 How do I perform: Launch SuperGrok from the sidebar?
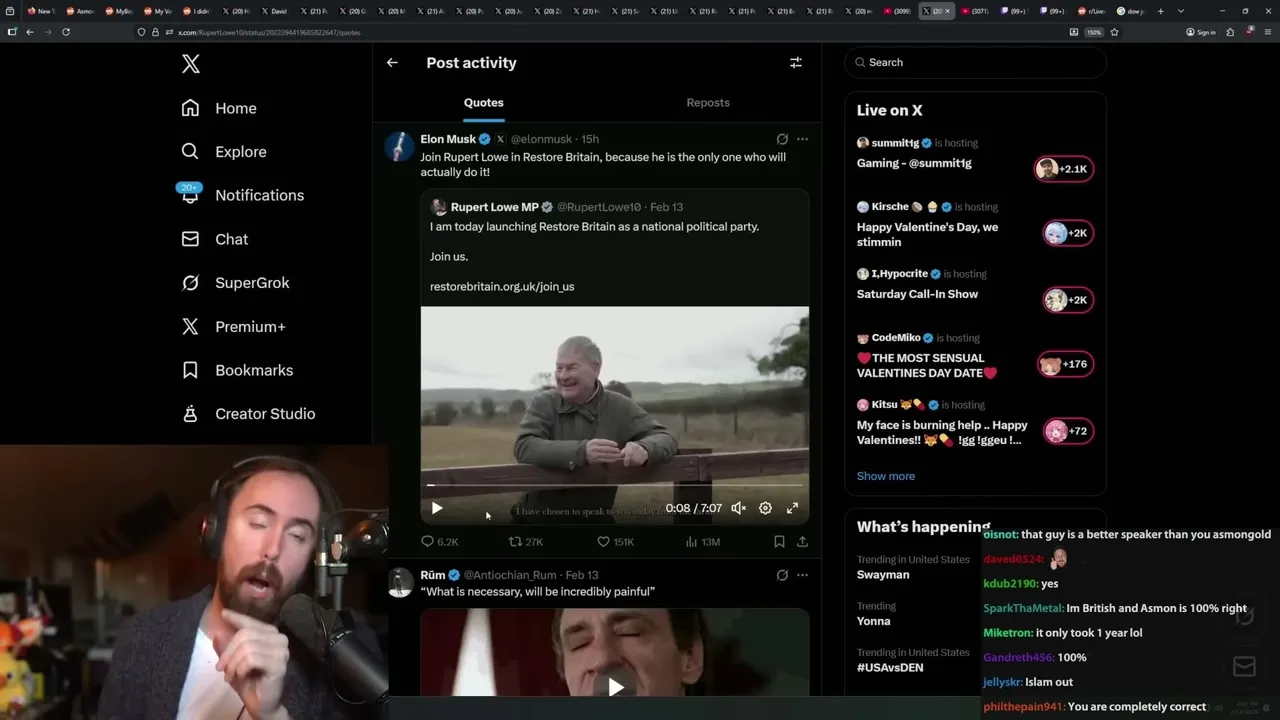click(x=235, y=283)
